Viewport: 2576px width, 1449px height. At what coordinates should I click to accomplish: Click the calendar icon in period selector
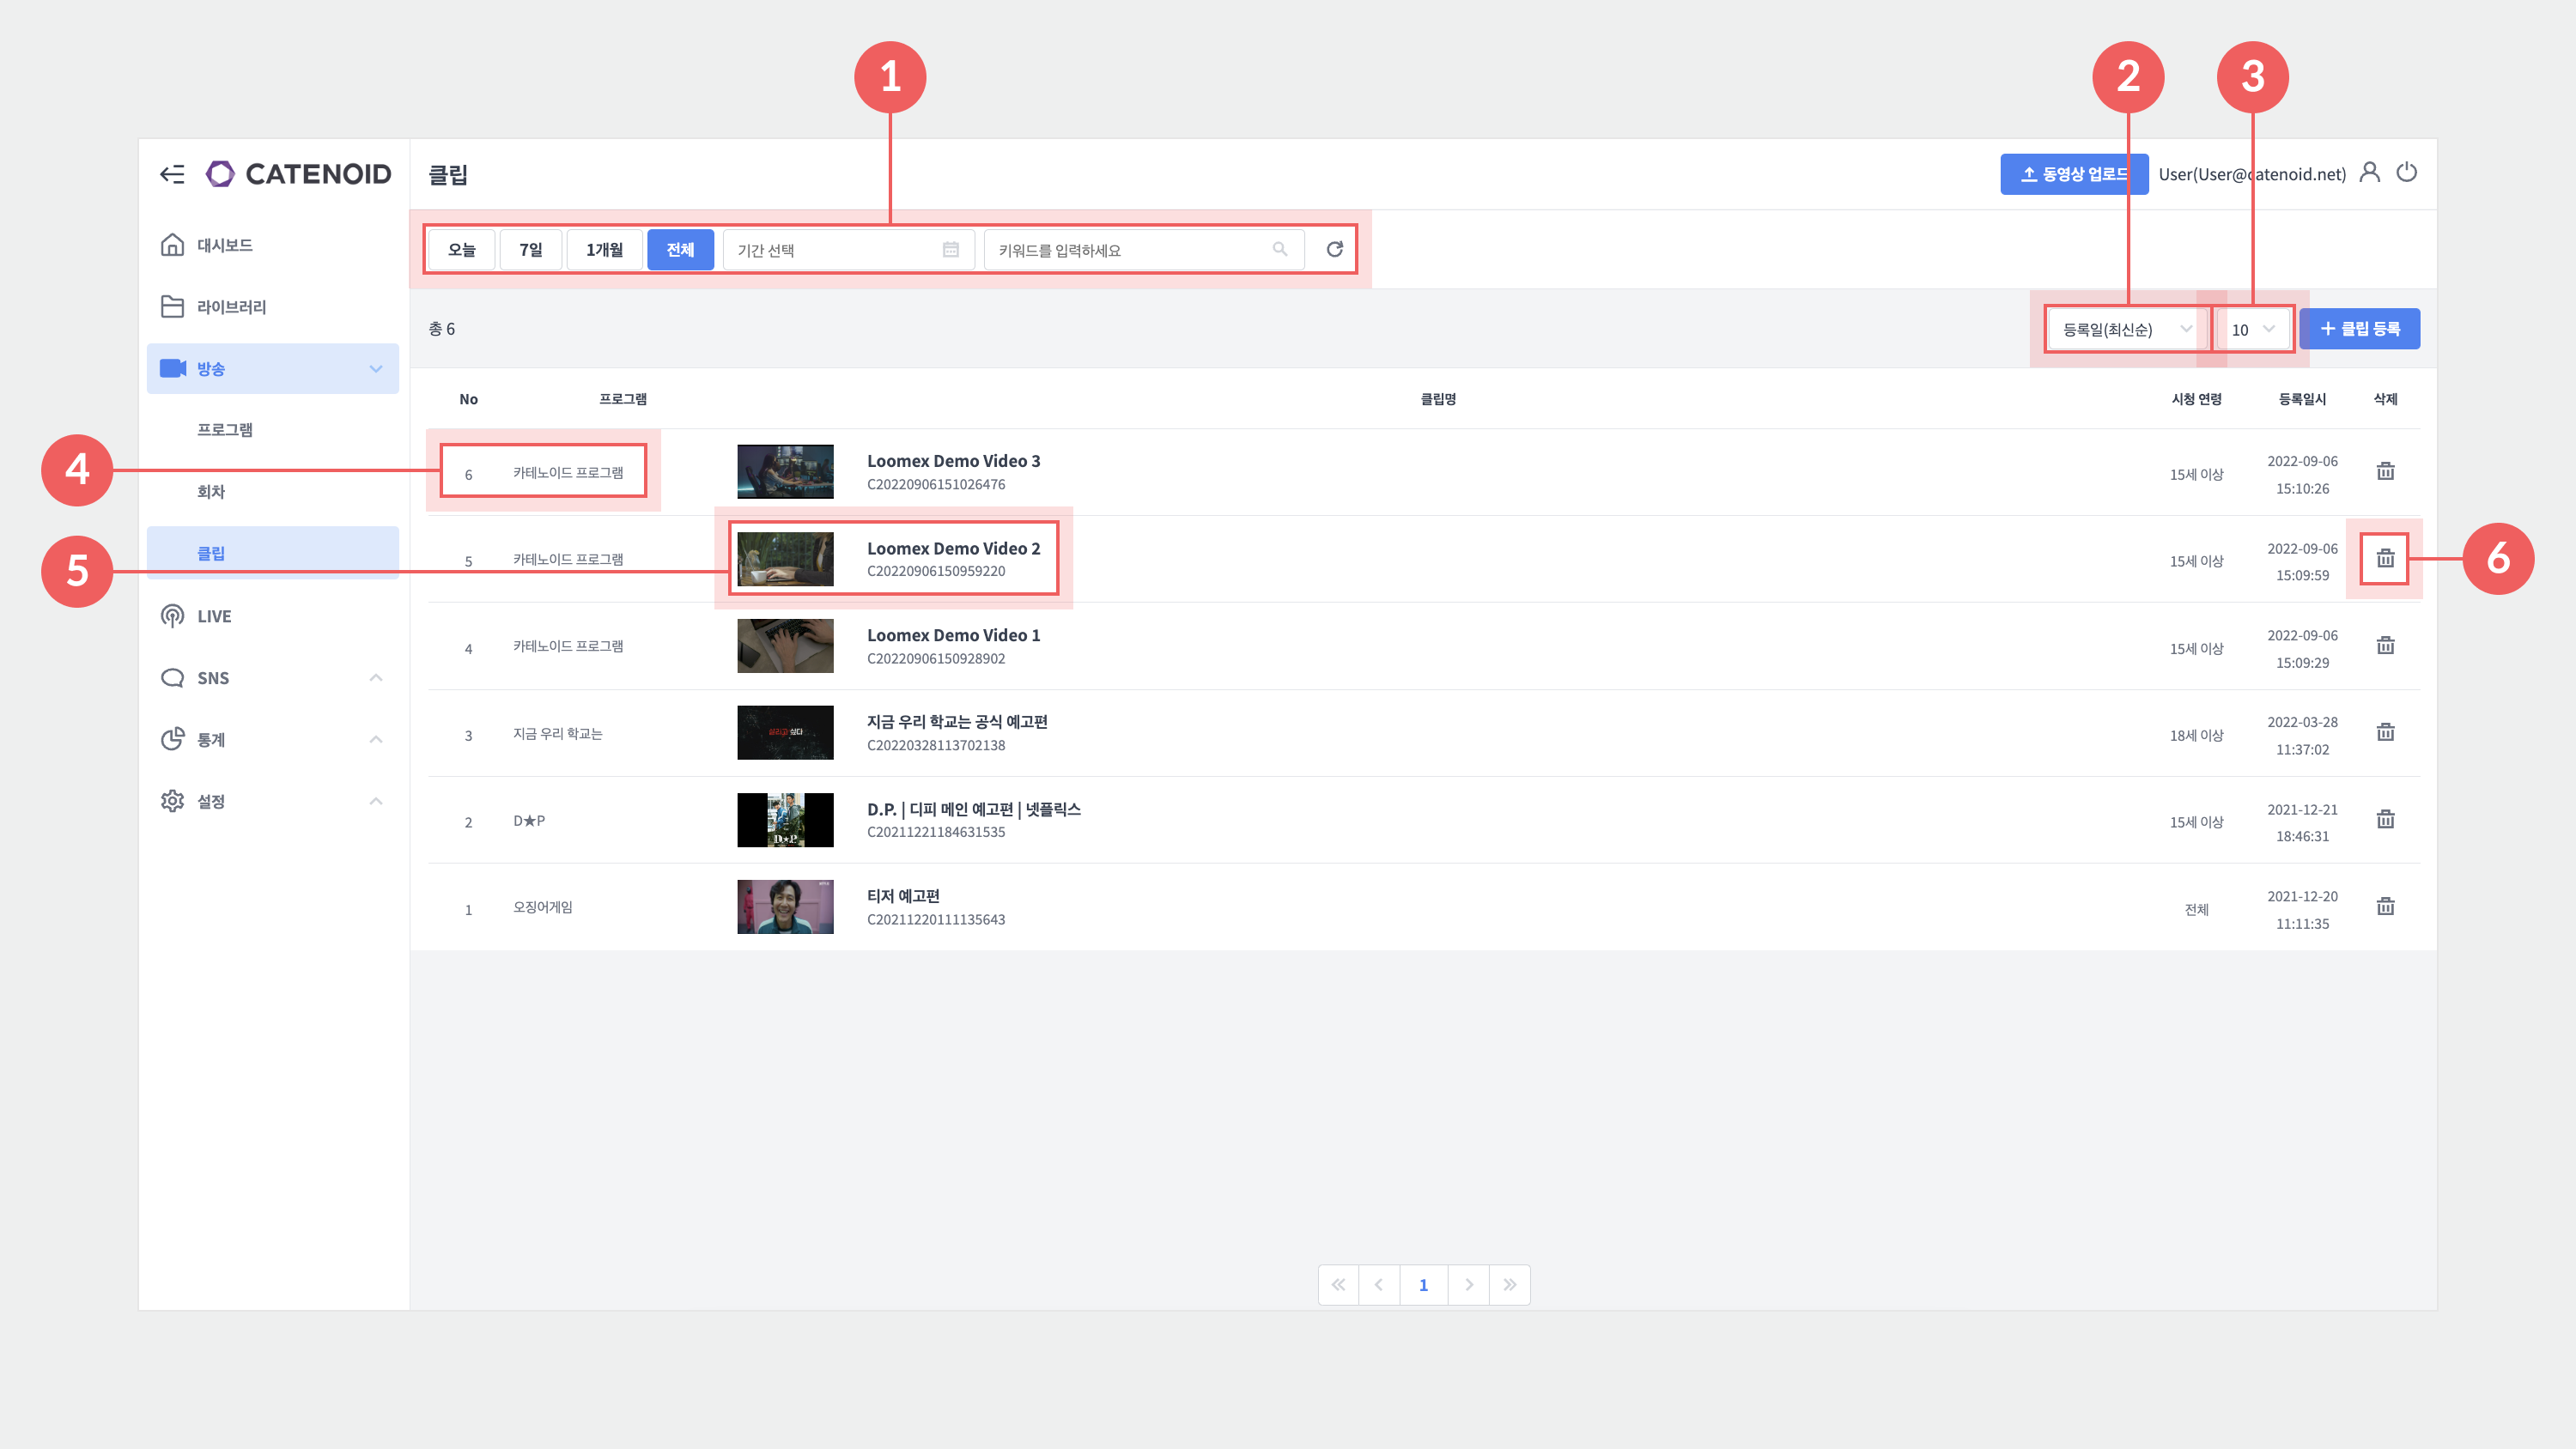[x=950, y=249]
